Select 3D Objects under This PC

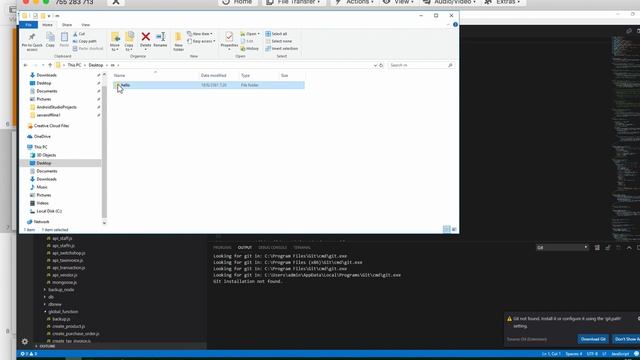coord(46,155)
